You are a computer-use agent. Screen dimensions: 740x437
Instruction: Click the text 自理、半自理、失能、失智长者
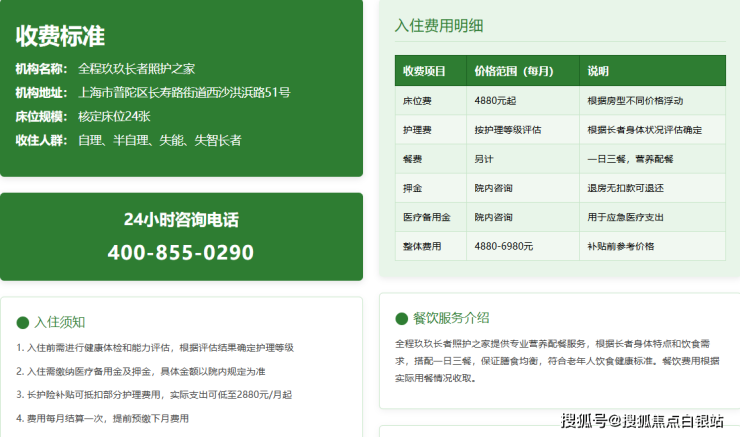tap(160, 140)
